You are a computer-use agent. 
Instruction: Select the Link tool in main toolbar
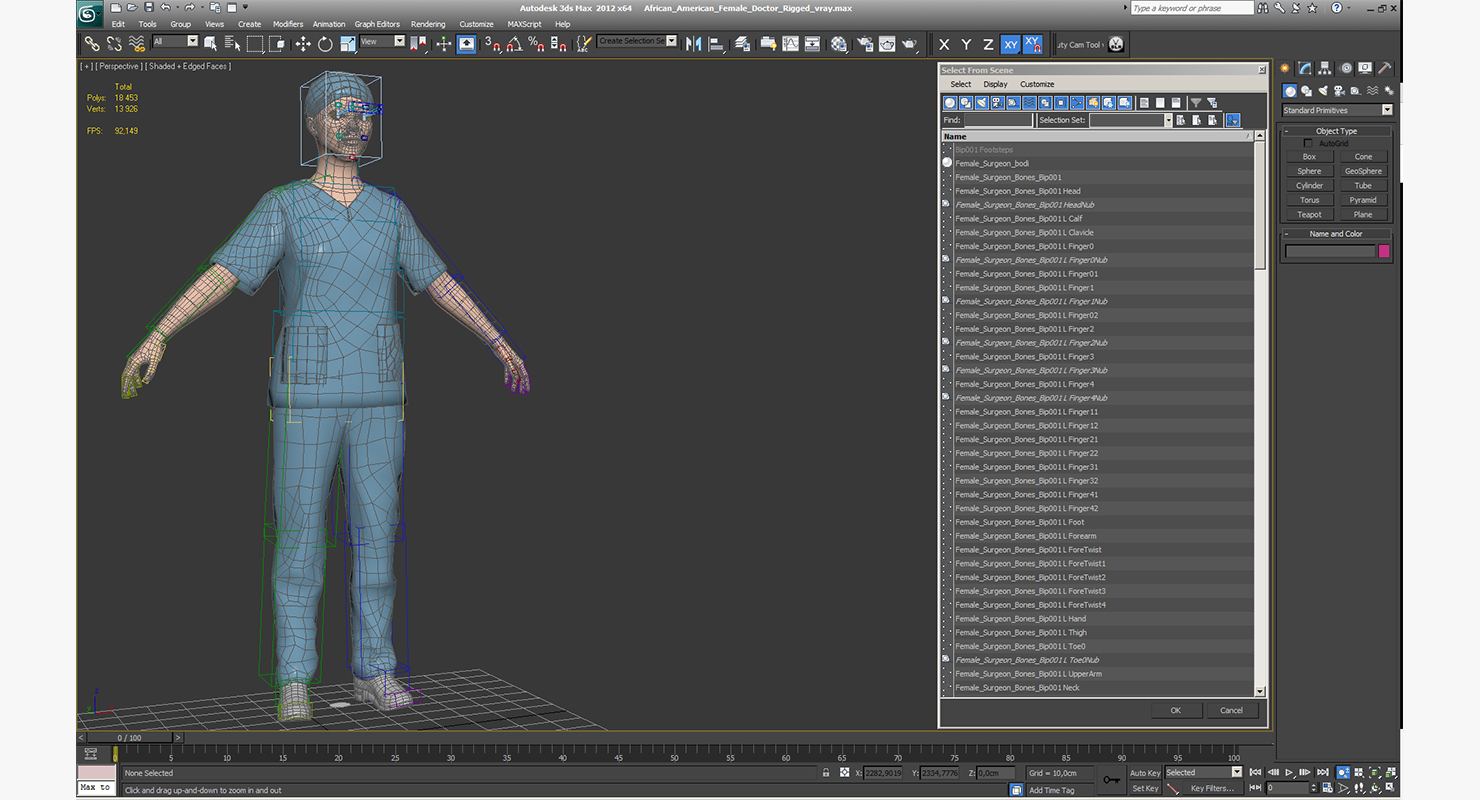click(x=91, y=44)
